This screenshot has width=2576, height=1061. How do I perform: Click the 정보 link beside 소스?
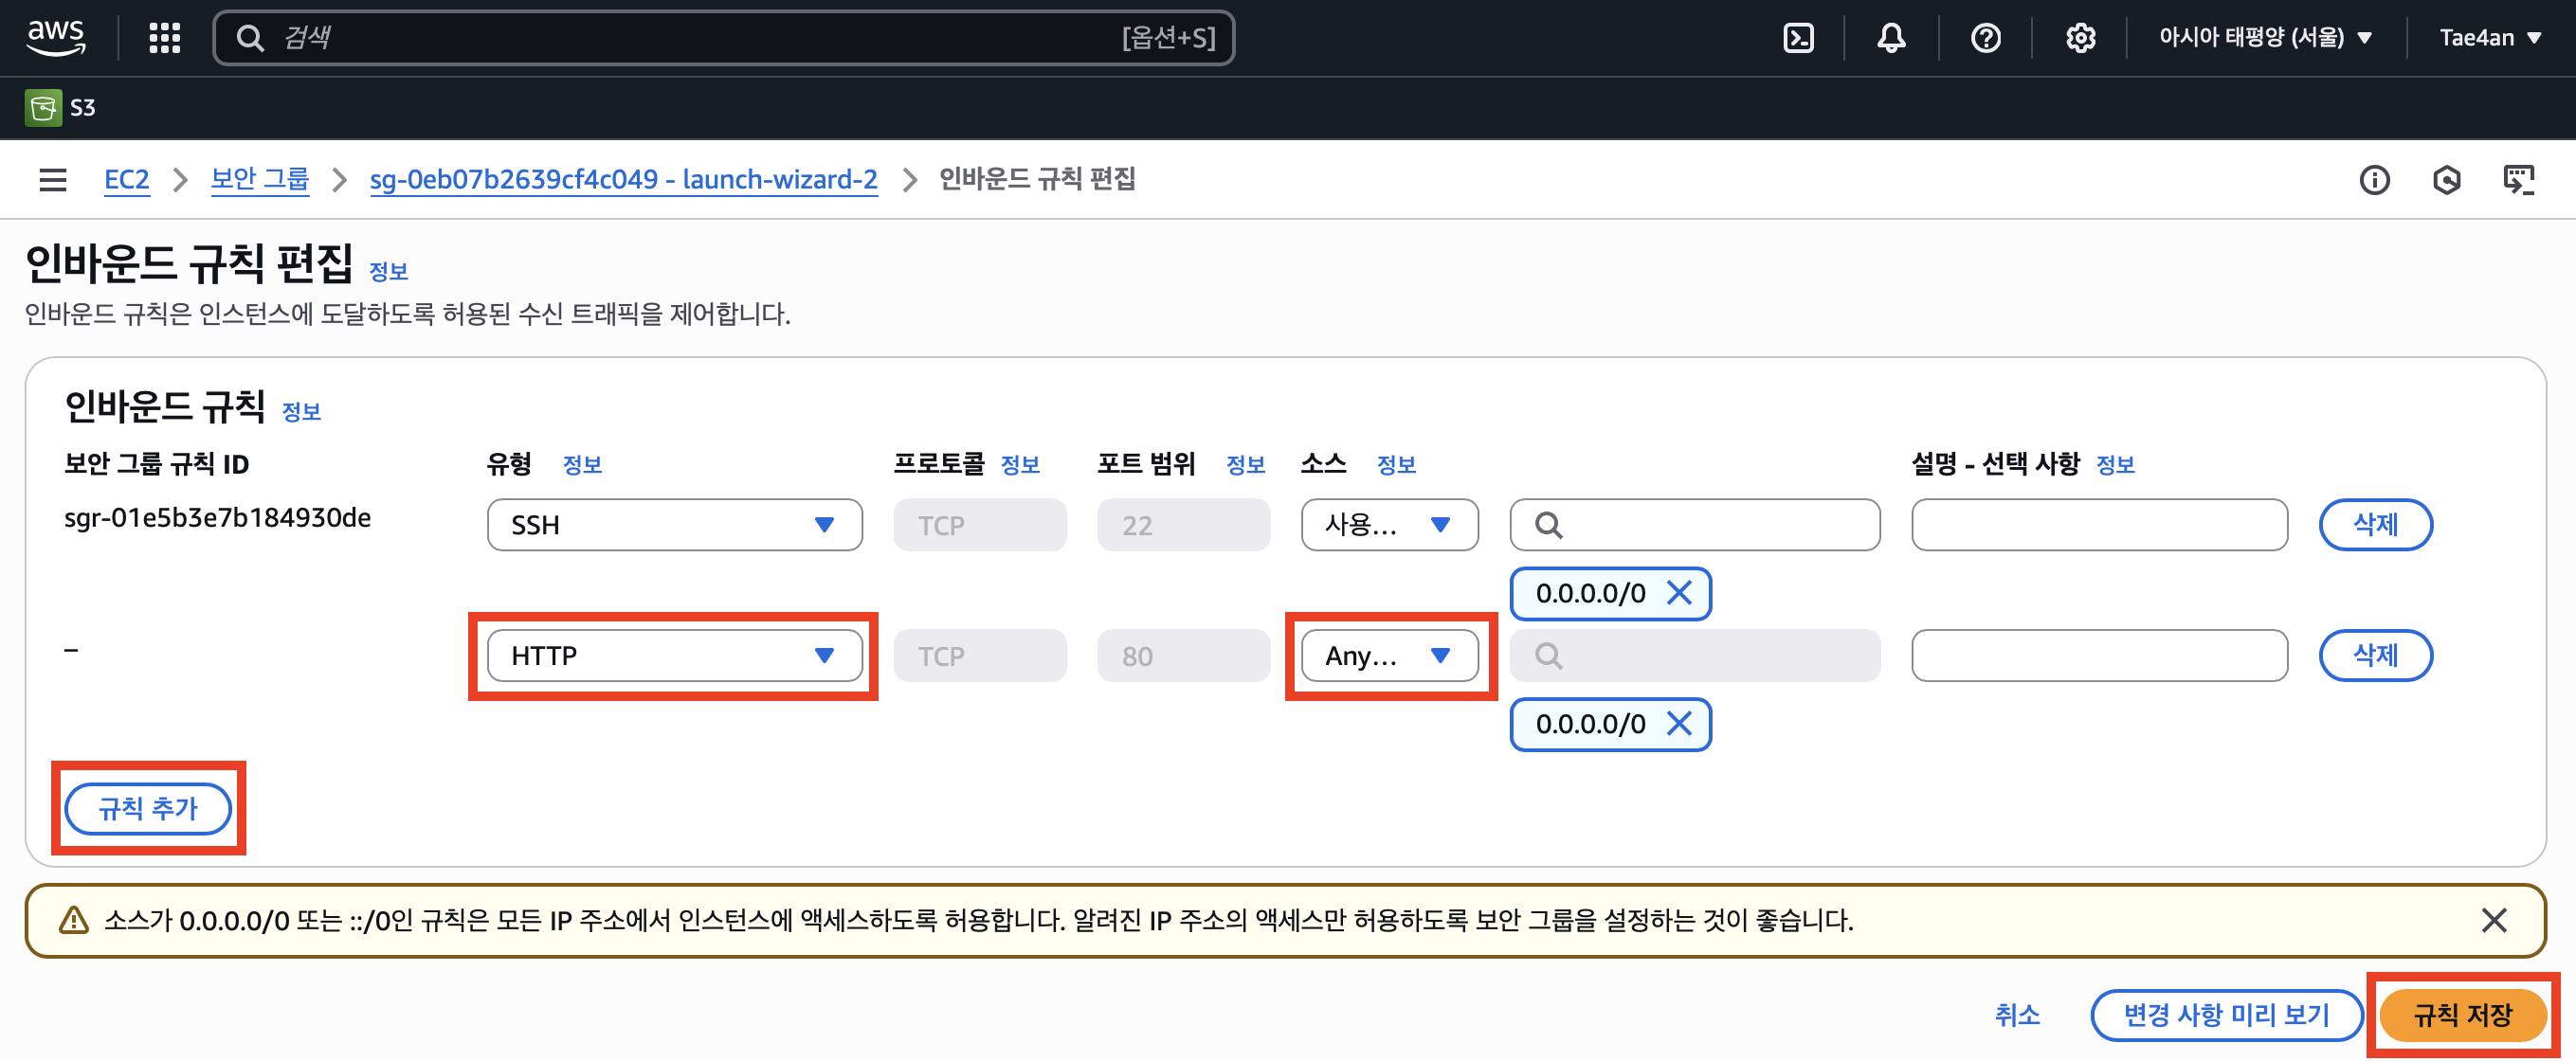1396,464
